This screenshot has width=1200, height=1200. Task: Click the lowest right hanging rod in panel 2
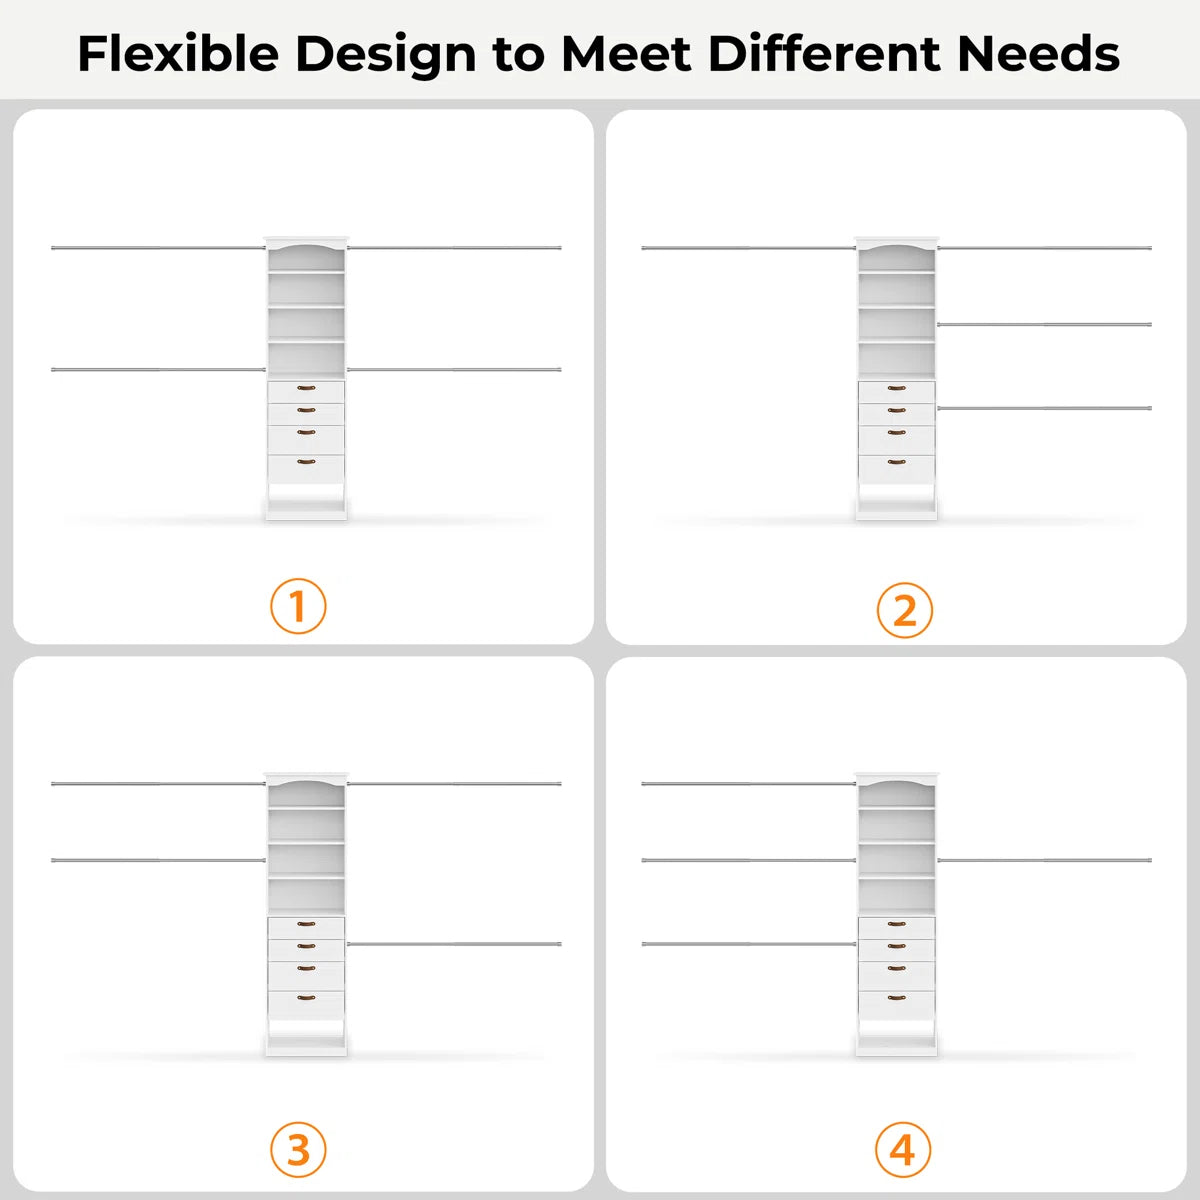pyautogui.click(x=1044, y=408)
